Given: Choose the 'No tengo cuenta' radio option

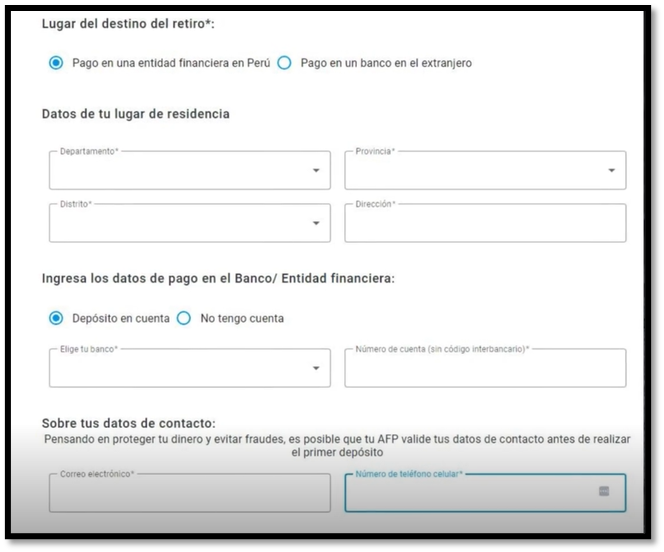Looking at the screenshot, I should 184,318.
